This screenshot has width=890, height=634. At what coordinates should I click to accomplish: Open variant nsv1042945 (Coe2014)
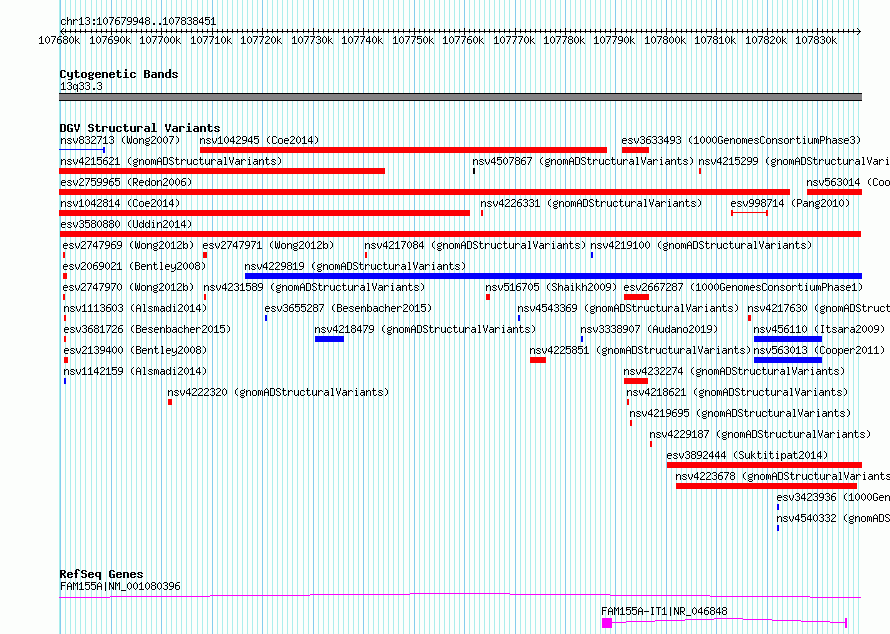tap(259, 140)
